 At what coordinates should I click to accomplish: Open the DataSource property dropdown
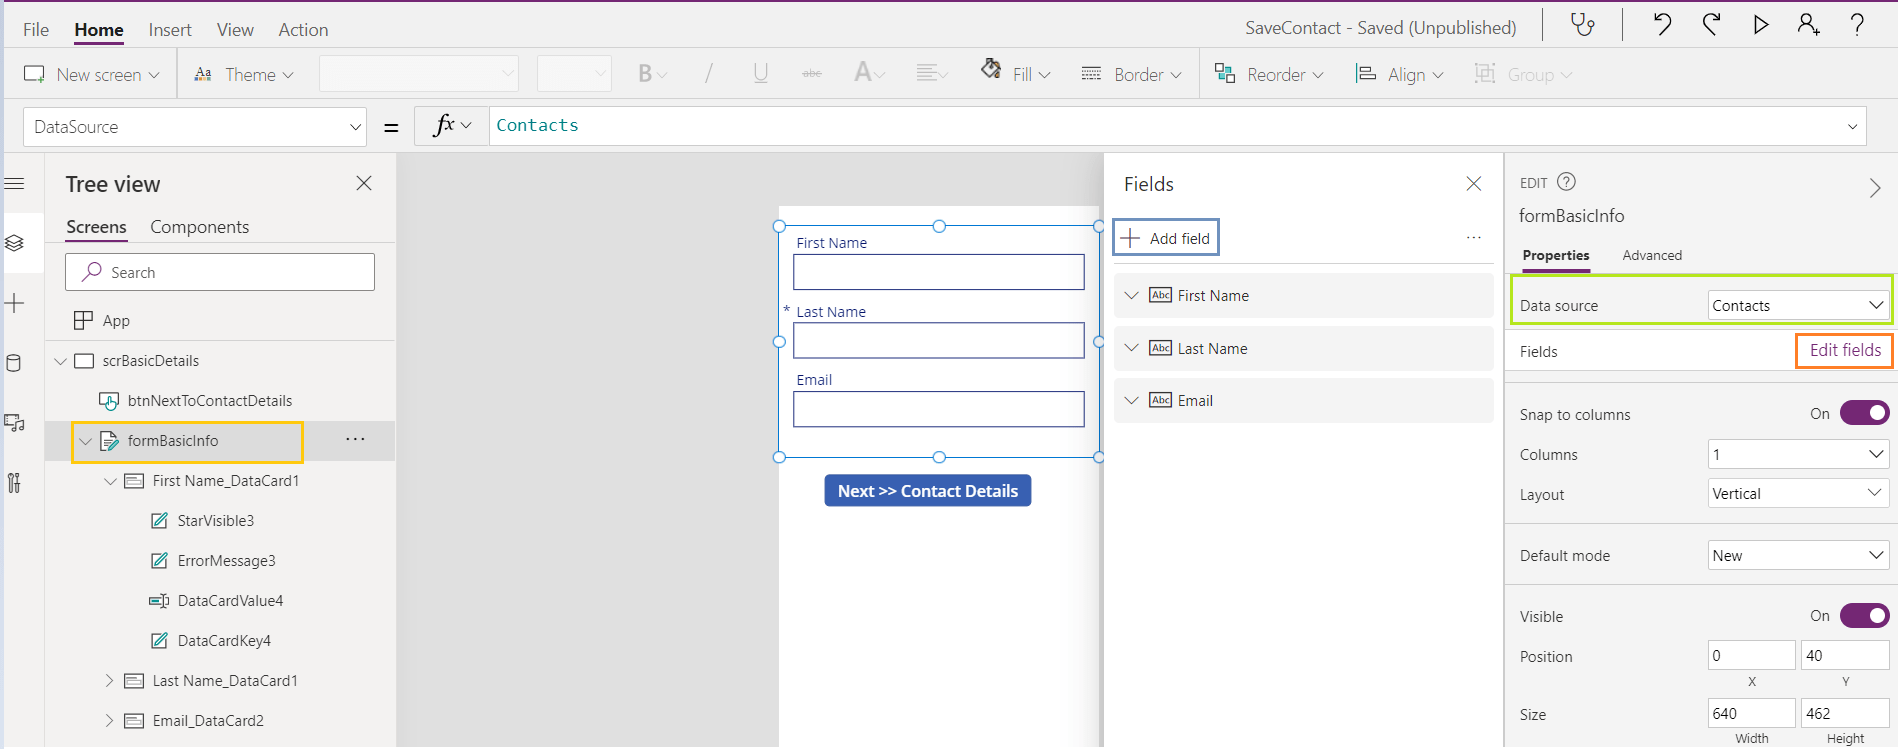click(195, 127)
